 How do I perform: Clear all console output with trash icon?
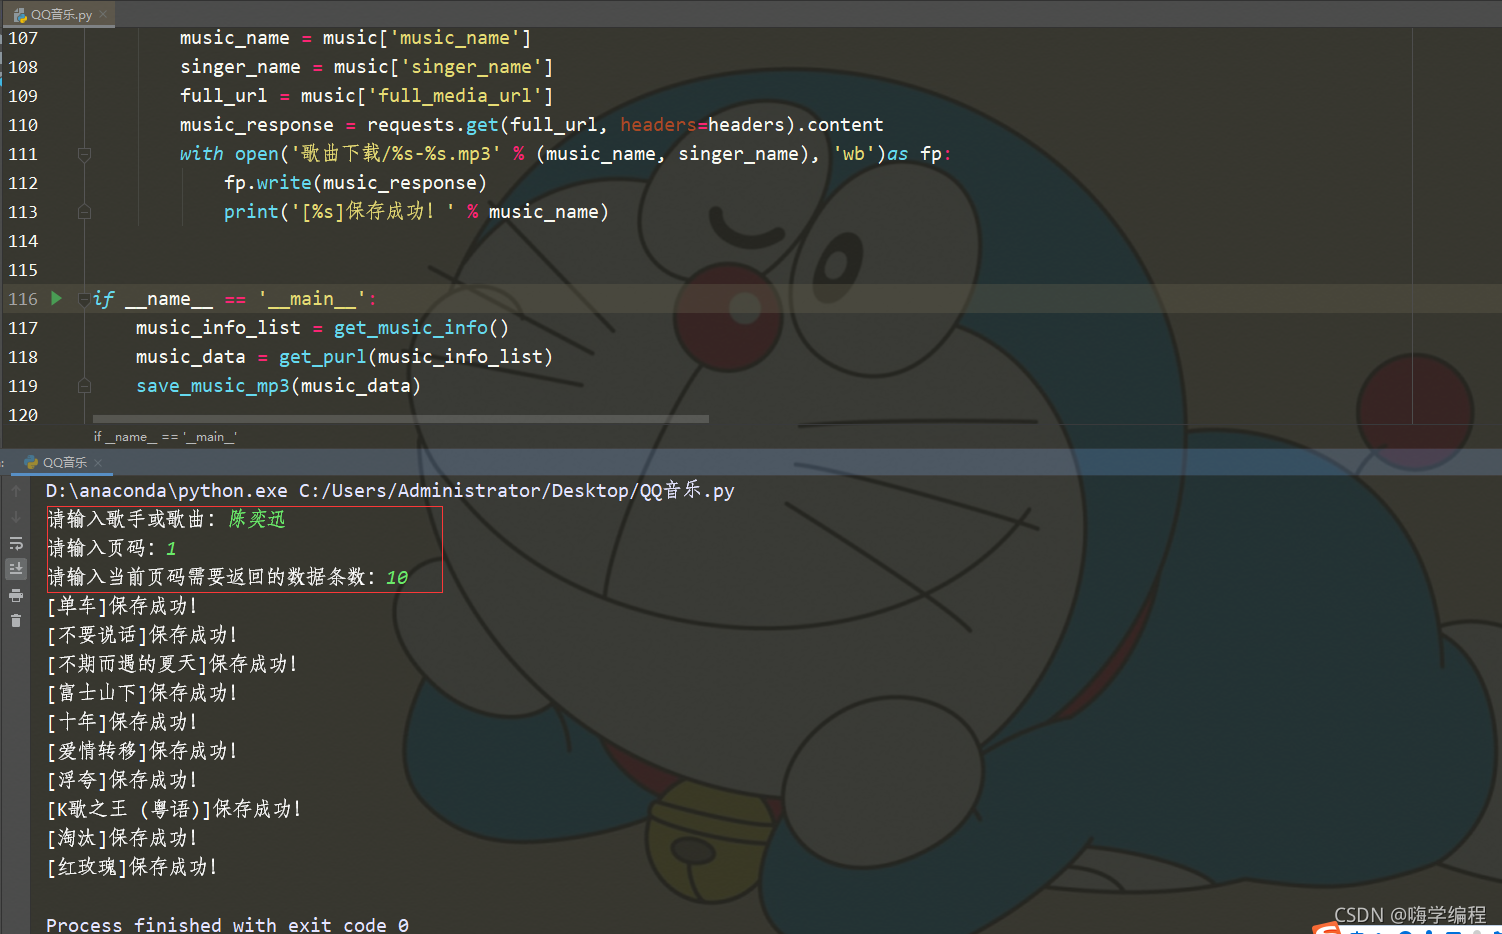pyautogui.click(x=16, y=621)
